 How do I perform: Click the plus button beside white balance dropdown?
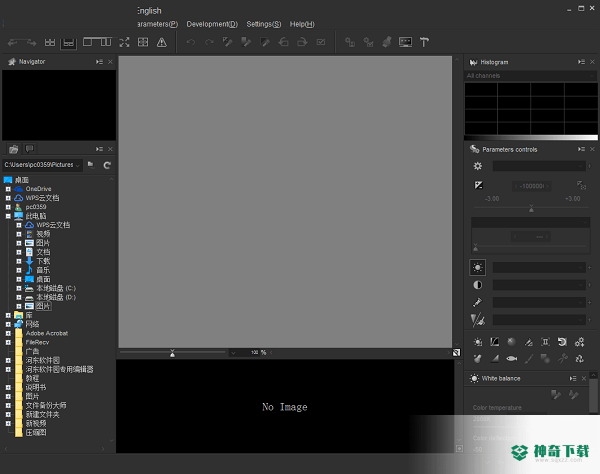589,267
